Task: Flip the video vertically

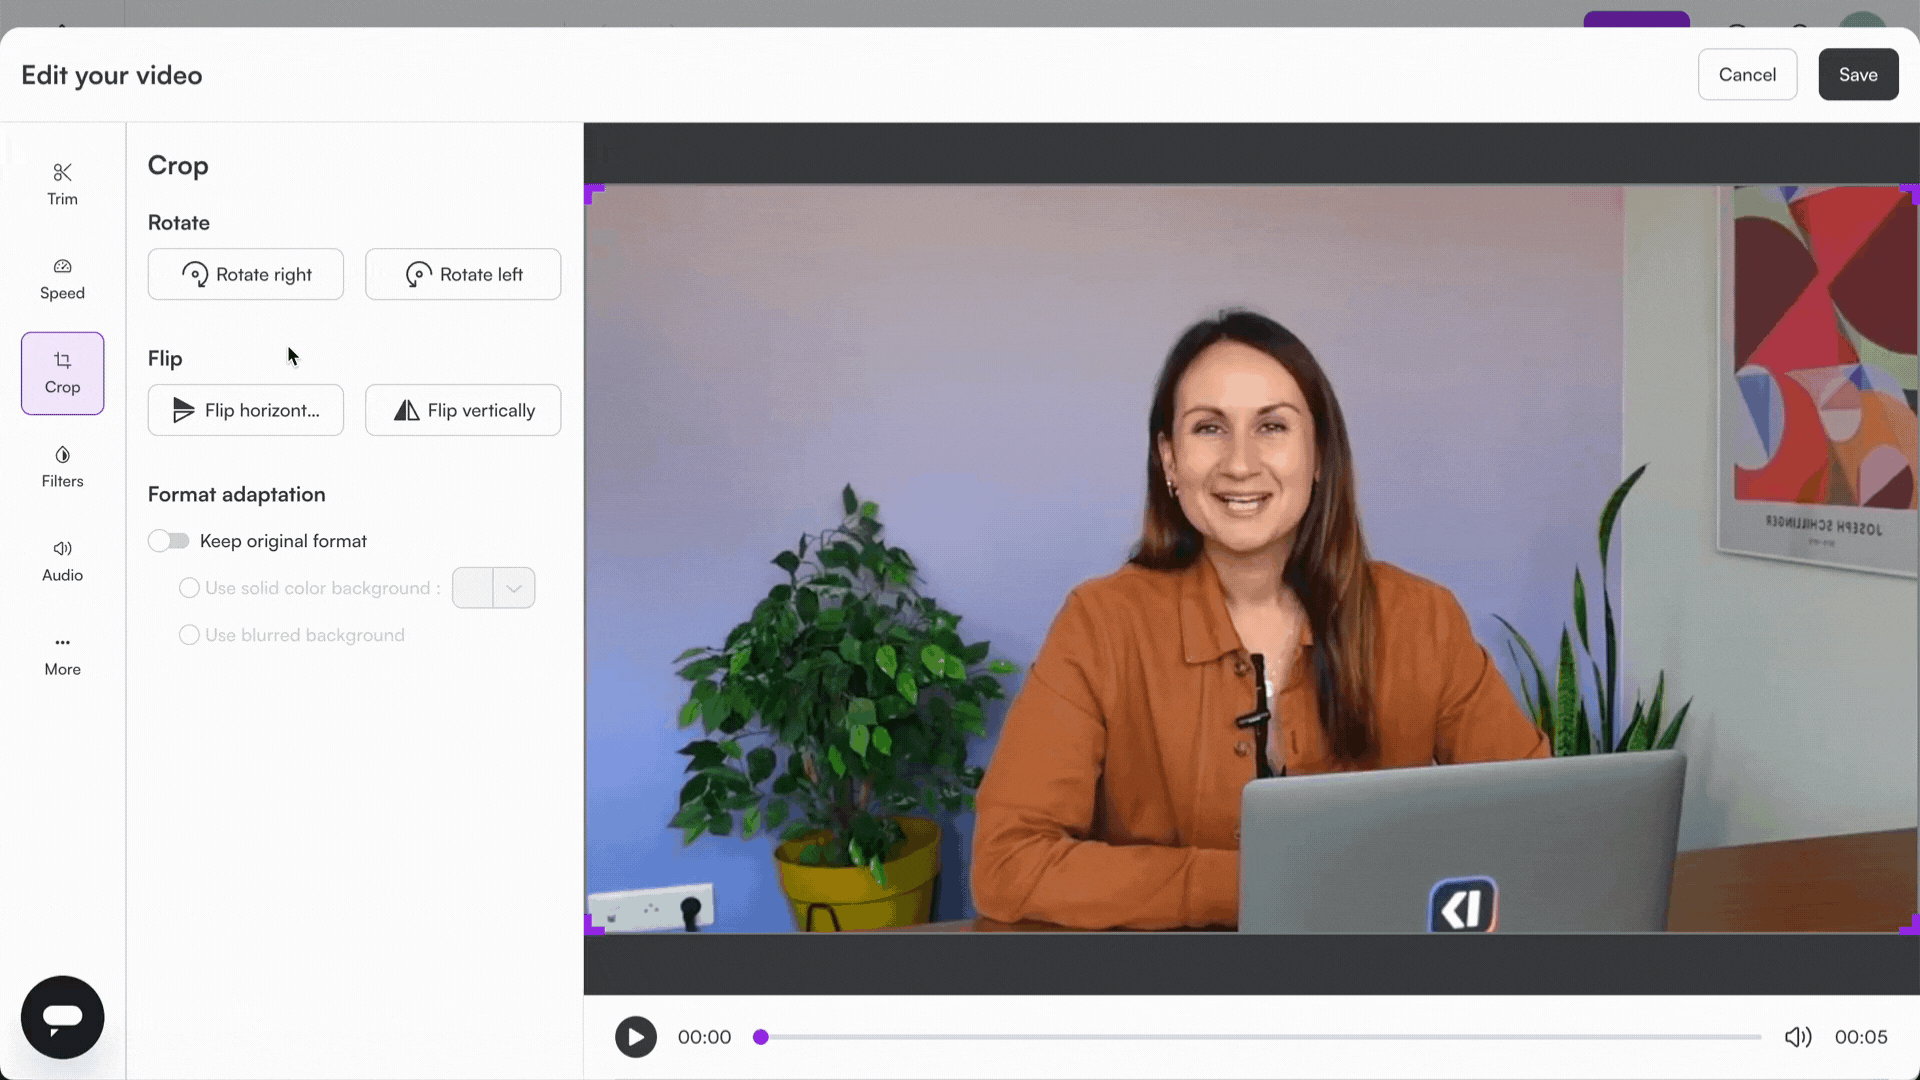Action: pos(462,410)
